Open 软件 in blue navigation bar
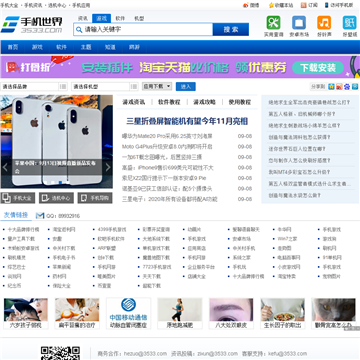The image size is (360, 360). (61, 47)
